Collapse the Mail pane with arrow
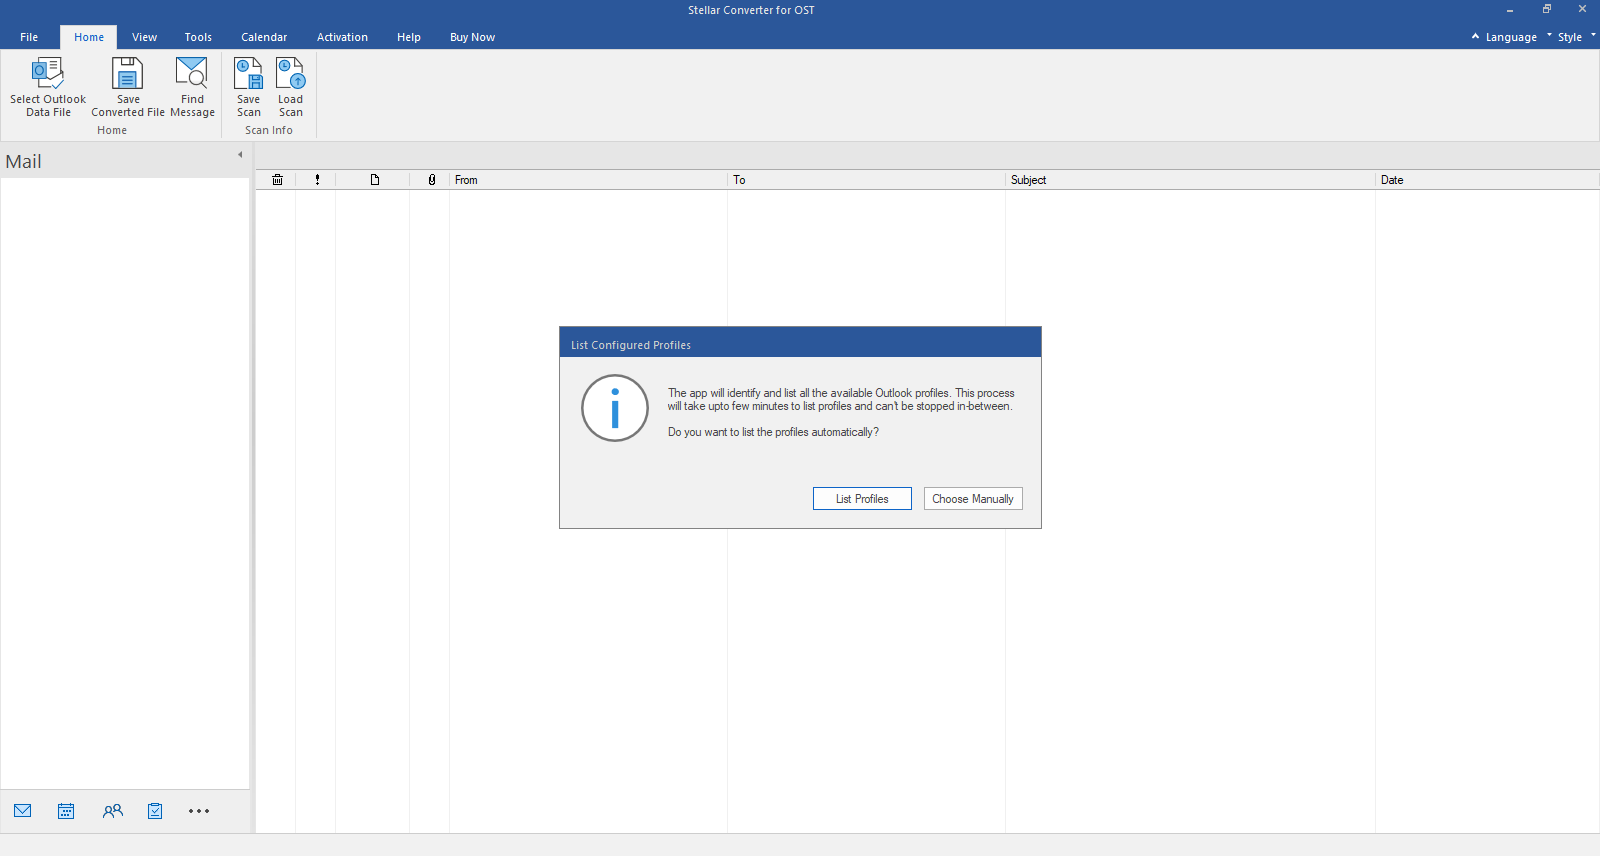 [240, 155]
